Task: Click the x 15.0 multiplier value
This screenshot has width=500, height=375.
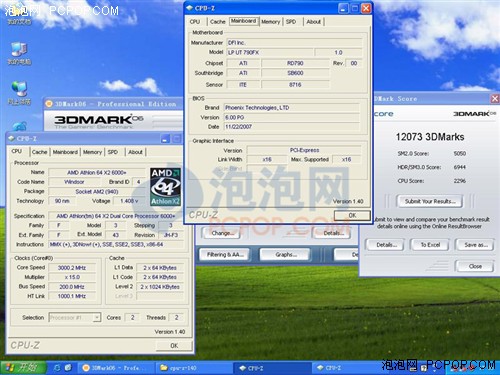Action: (x=72, y=277)
